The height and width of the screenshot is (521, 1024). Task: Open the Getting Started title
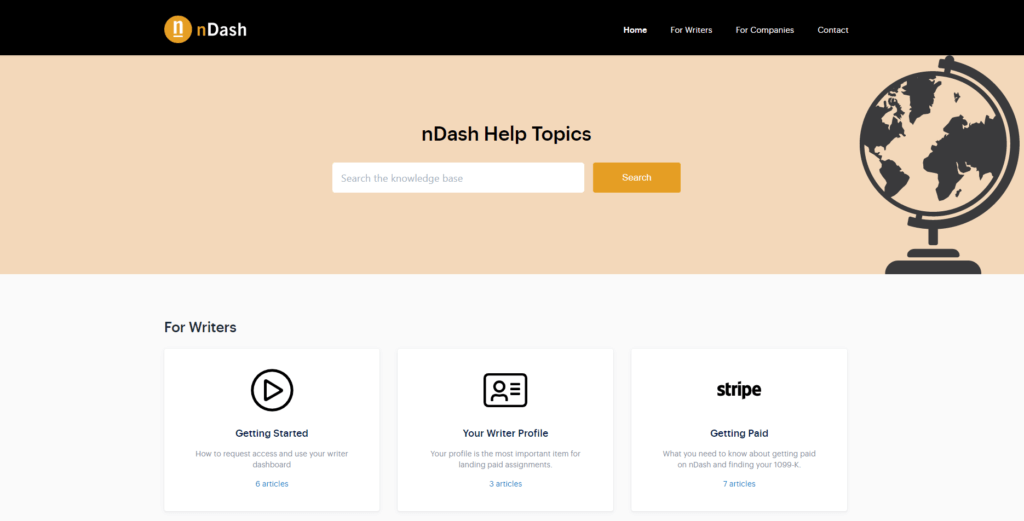click(272, 433)
